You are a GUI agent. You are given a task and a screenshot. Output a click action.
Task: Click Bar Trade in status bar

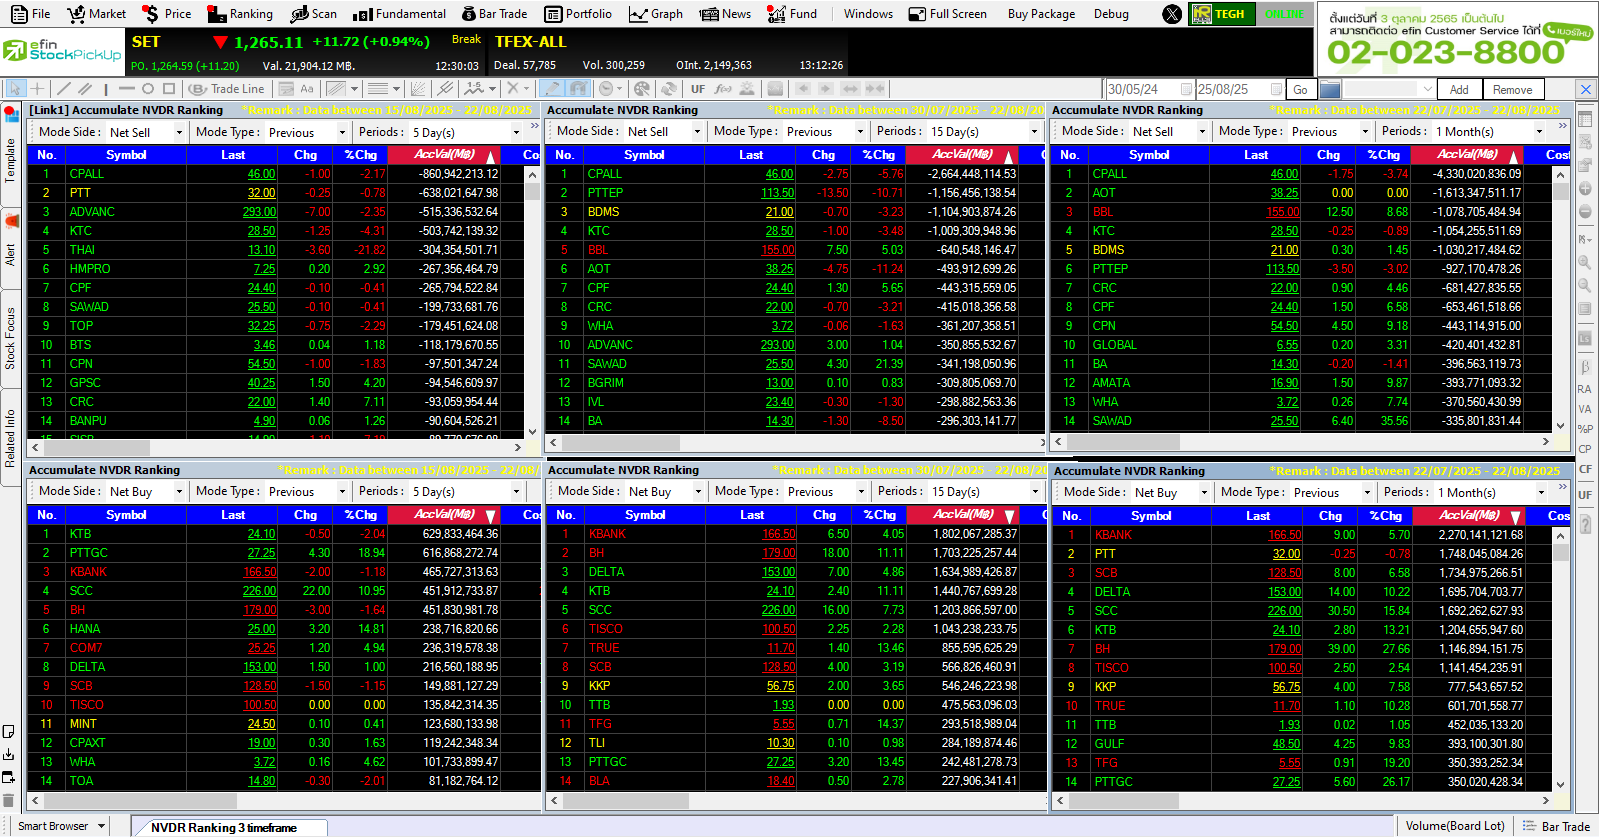tap(1557, 826)
